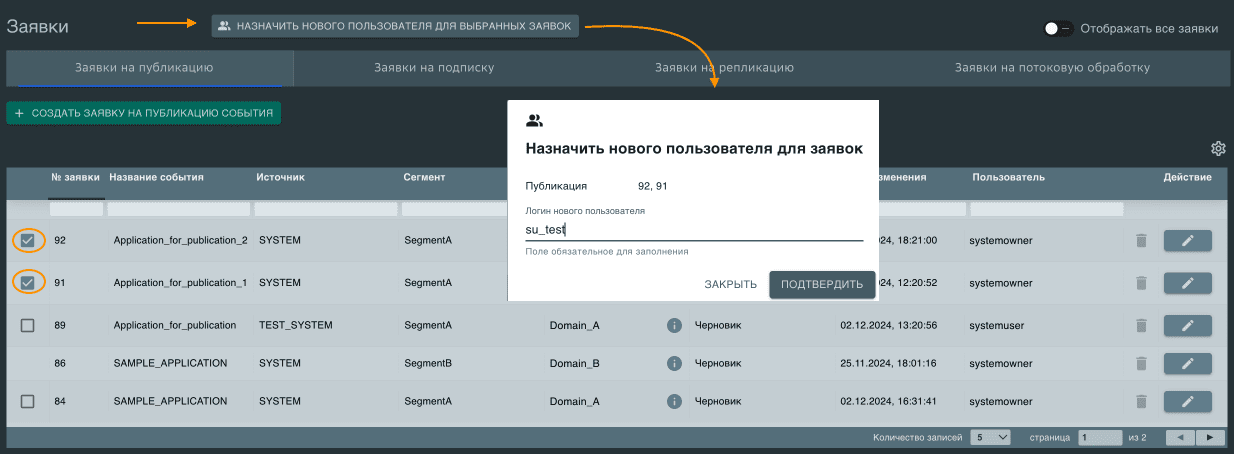Image resolution: width=1234 pixels, height=454 pixels.
Task: Edit application 92 with pencil button
Action: click(x=1188, y=241)
